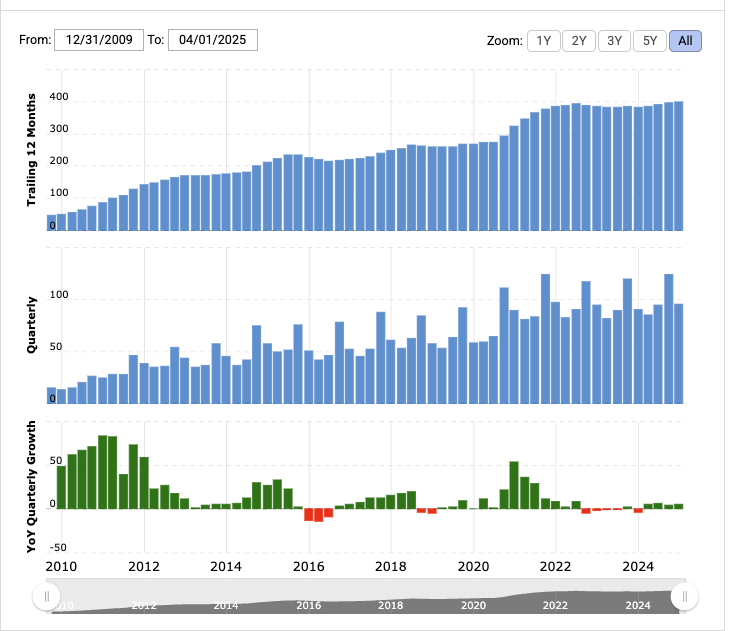Click the 2024 x-axis year label
Screen dimensions: 735x631
tap(637, 565)
